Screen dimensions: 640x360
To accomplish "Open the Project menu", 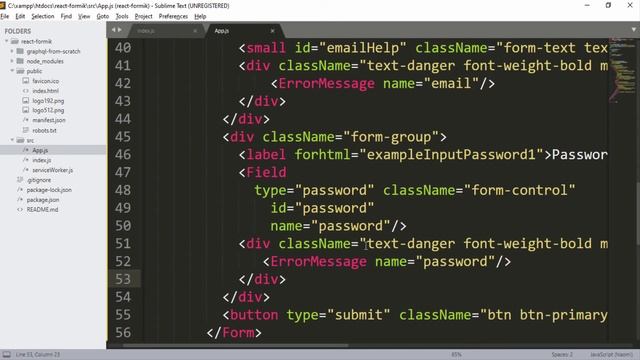I will [x=143, y=16].
